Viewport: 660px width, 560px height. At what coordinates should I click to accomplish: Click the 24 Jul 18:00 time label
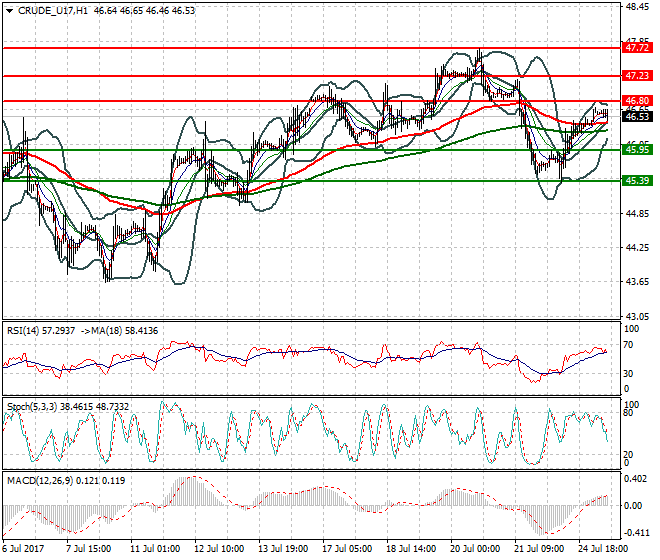603,549
